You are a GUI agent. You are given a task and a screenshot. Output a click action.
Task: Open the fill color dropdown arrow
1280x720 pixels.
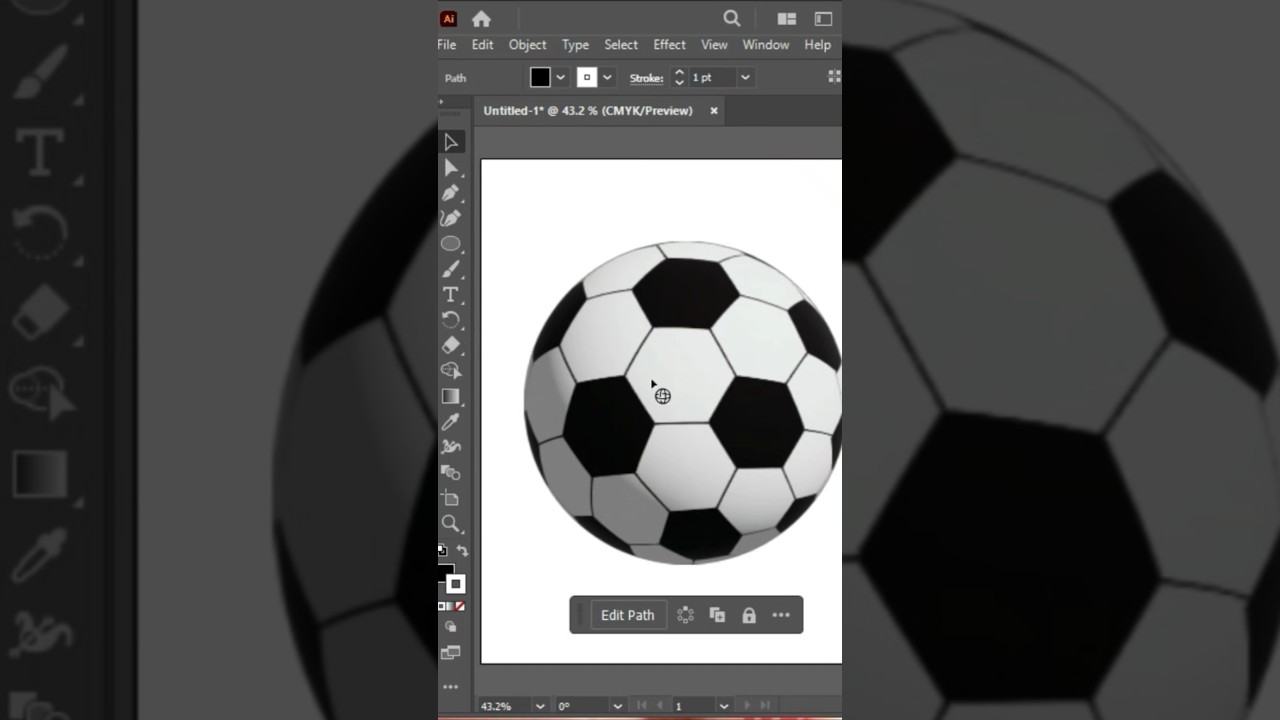560,77
